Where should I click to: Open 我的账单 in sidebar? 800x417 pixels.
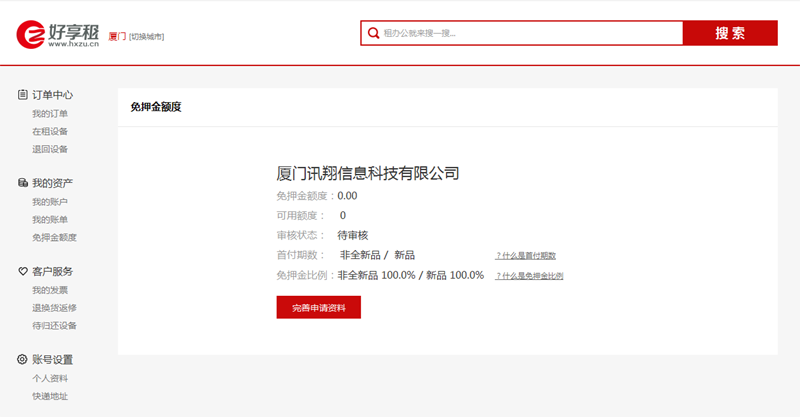tap(50, 219)
